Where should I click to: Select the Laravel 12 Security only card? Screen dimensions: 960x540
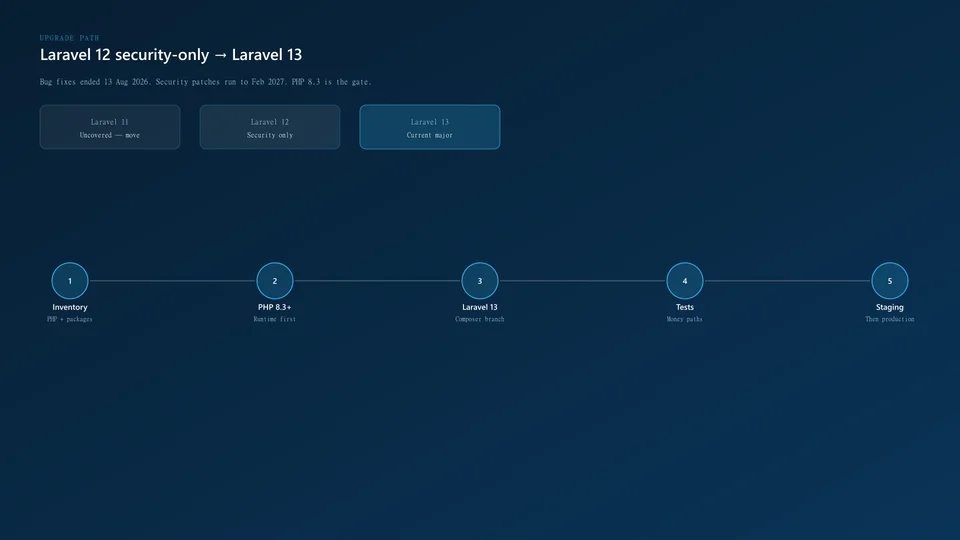pos(270,127)
